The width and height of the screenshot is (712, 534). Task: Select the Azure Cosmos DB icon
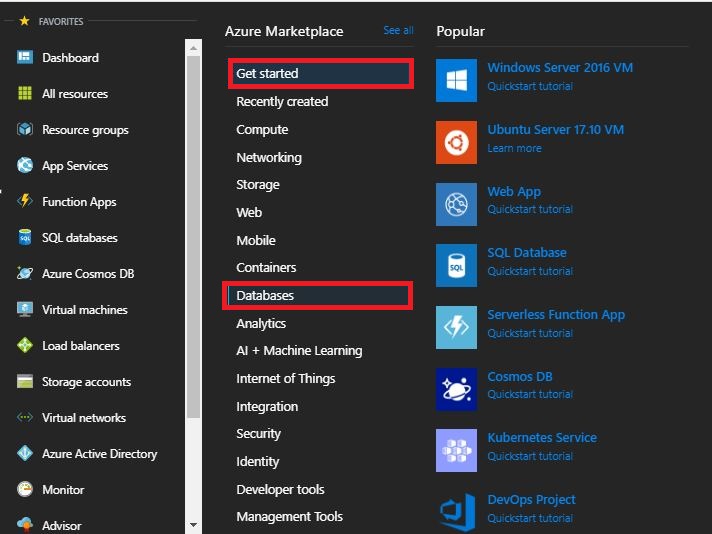(25, 273)
